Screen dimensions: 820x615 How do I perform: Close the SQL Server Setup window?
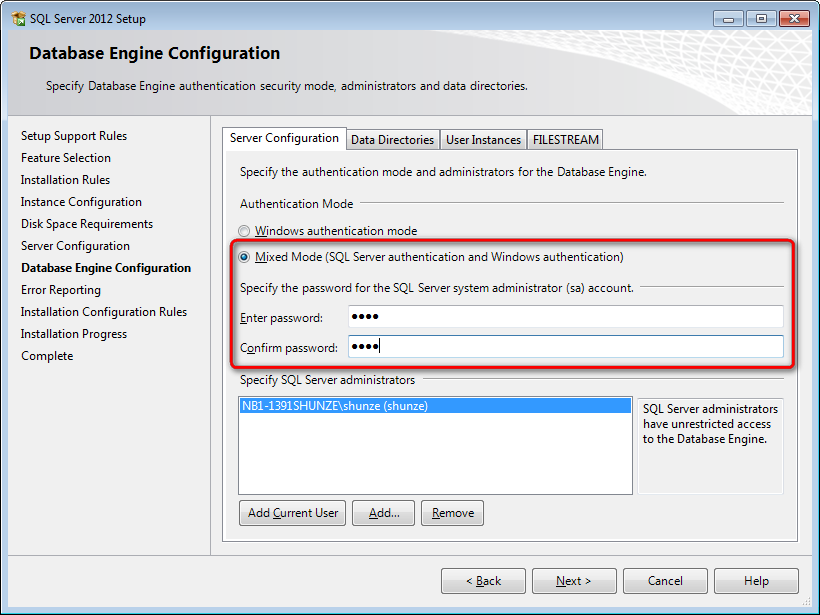[794, 19]
